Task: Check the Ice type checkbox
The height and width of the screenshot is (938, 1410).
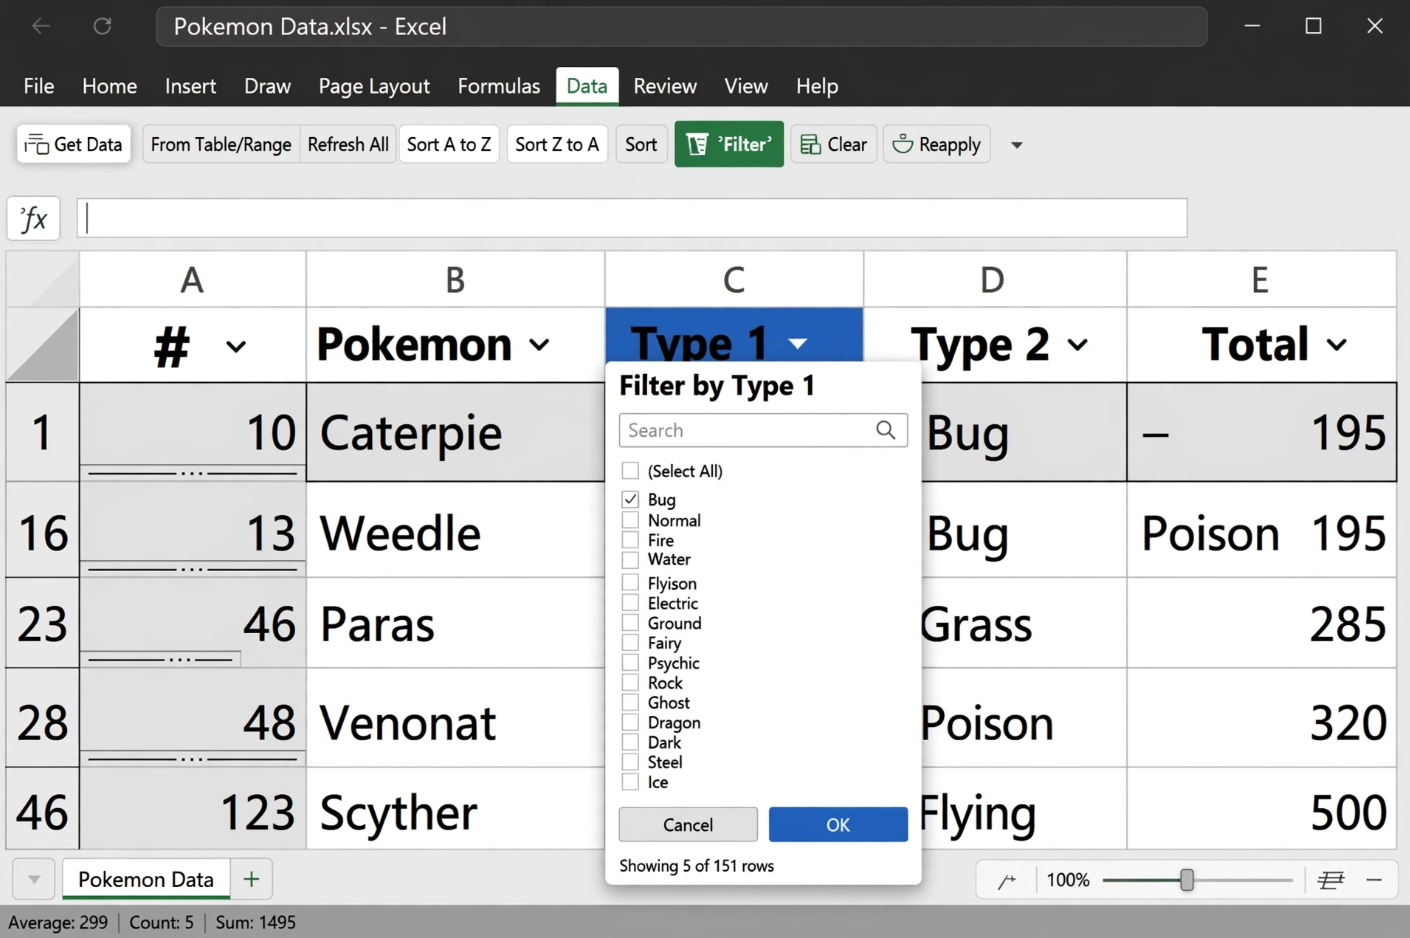Action: (x=630, y=782)
